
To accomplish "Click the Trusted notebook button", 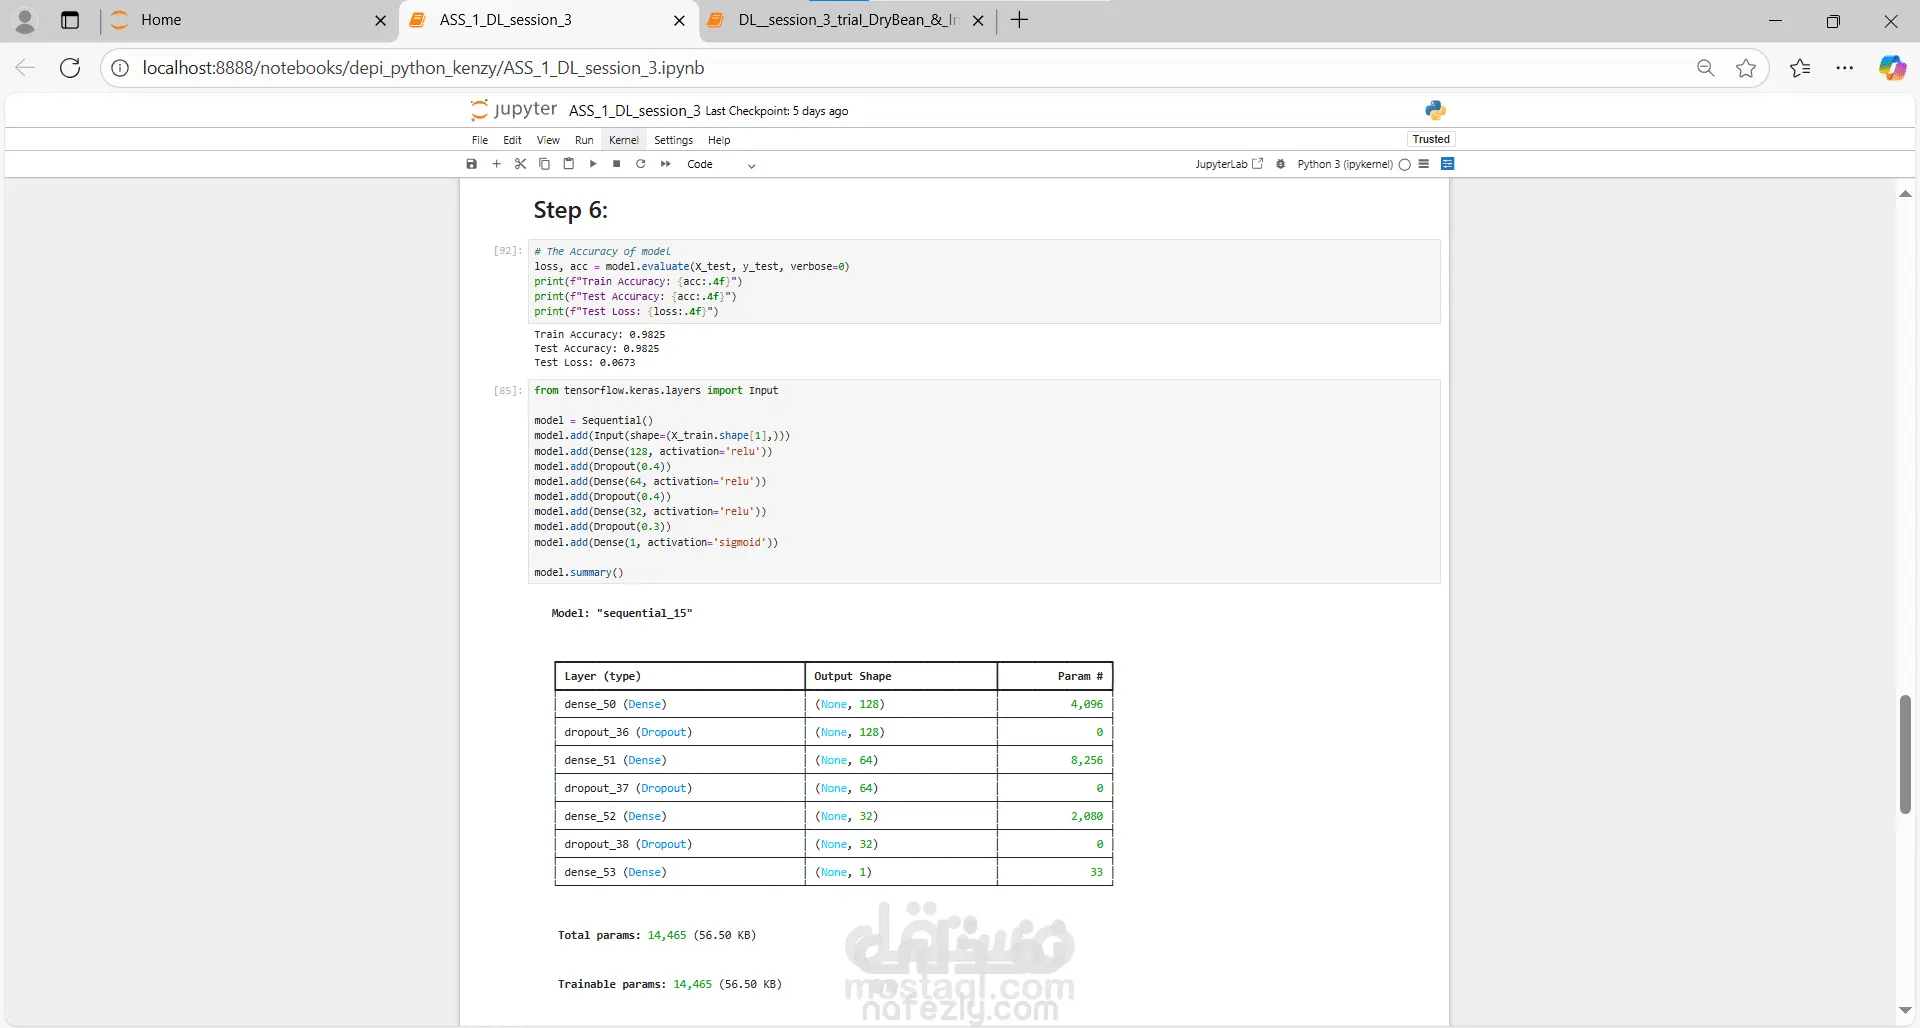I will pyautogui.click(x=1431, y=139).
